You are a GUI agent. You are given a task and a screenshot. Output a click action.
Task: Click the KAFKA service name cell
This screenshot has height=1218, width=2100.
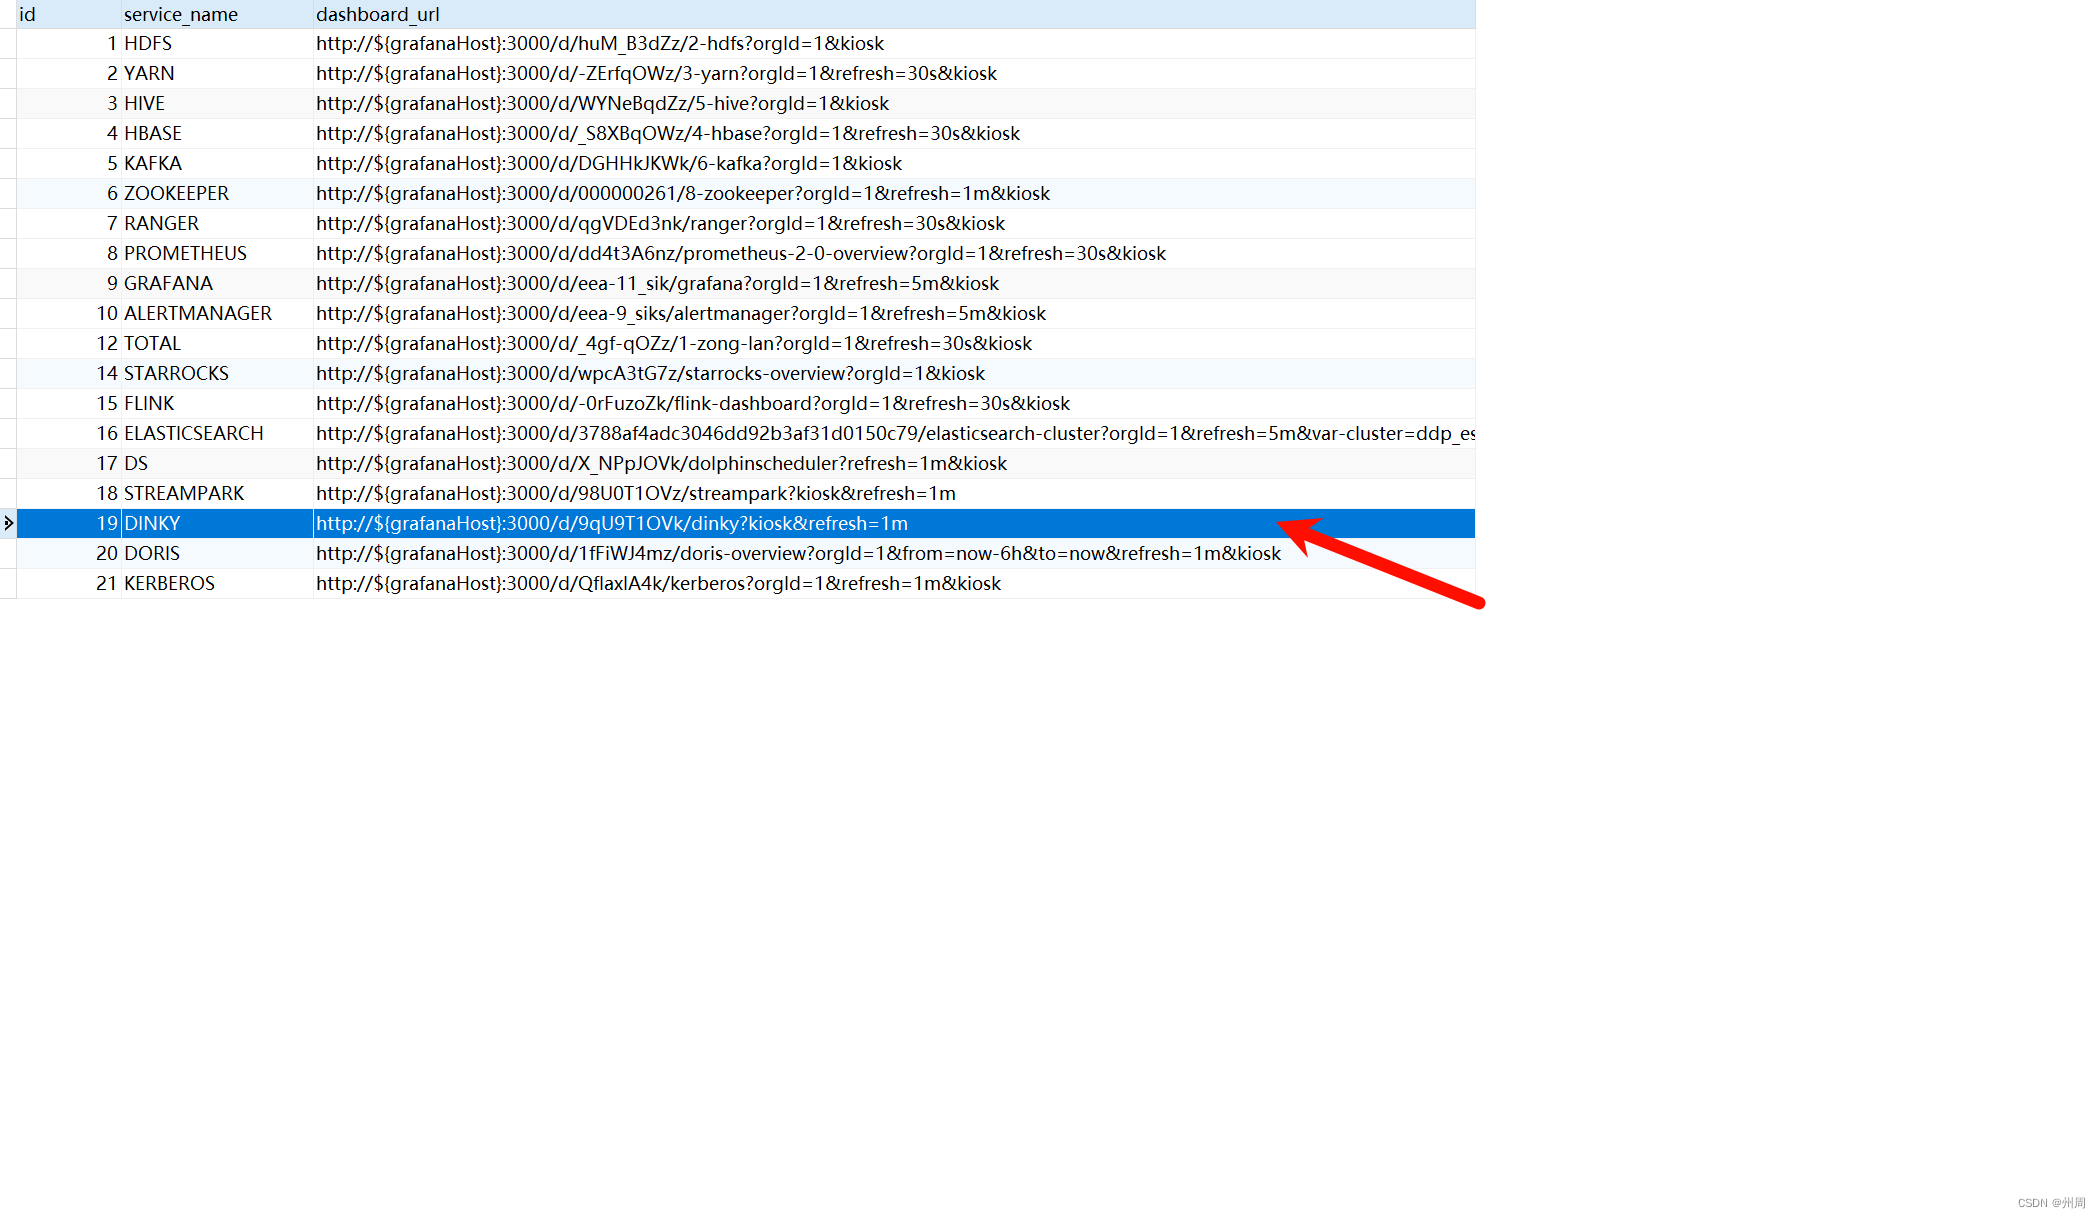pos(153,164)
